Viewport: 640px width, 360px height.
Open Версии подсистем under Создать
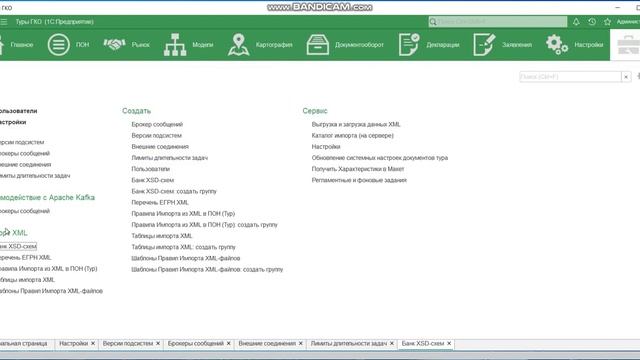tap(156, 135)
